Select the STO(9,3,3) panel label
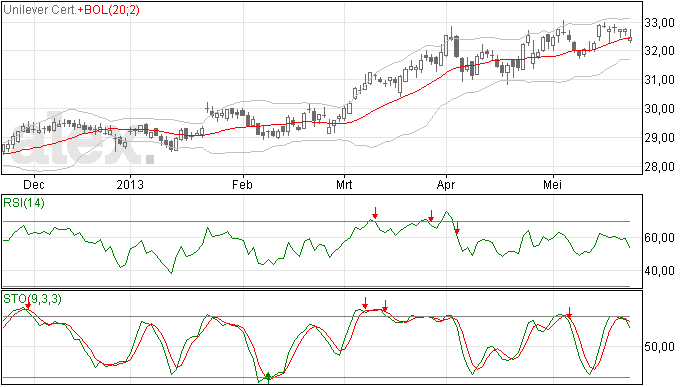The width and height of the screenshot is (690, 387). coord(32,299)
